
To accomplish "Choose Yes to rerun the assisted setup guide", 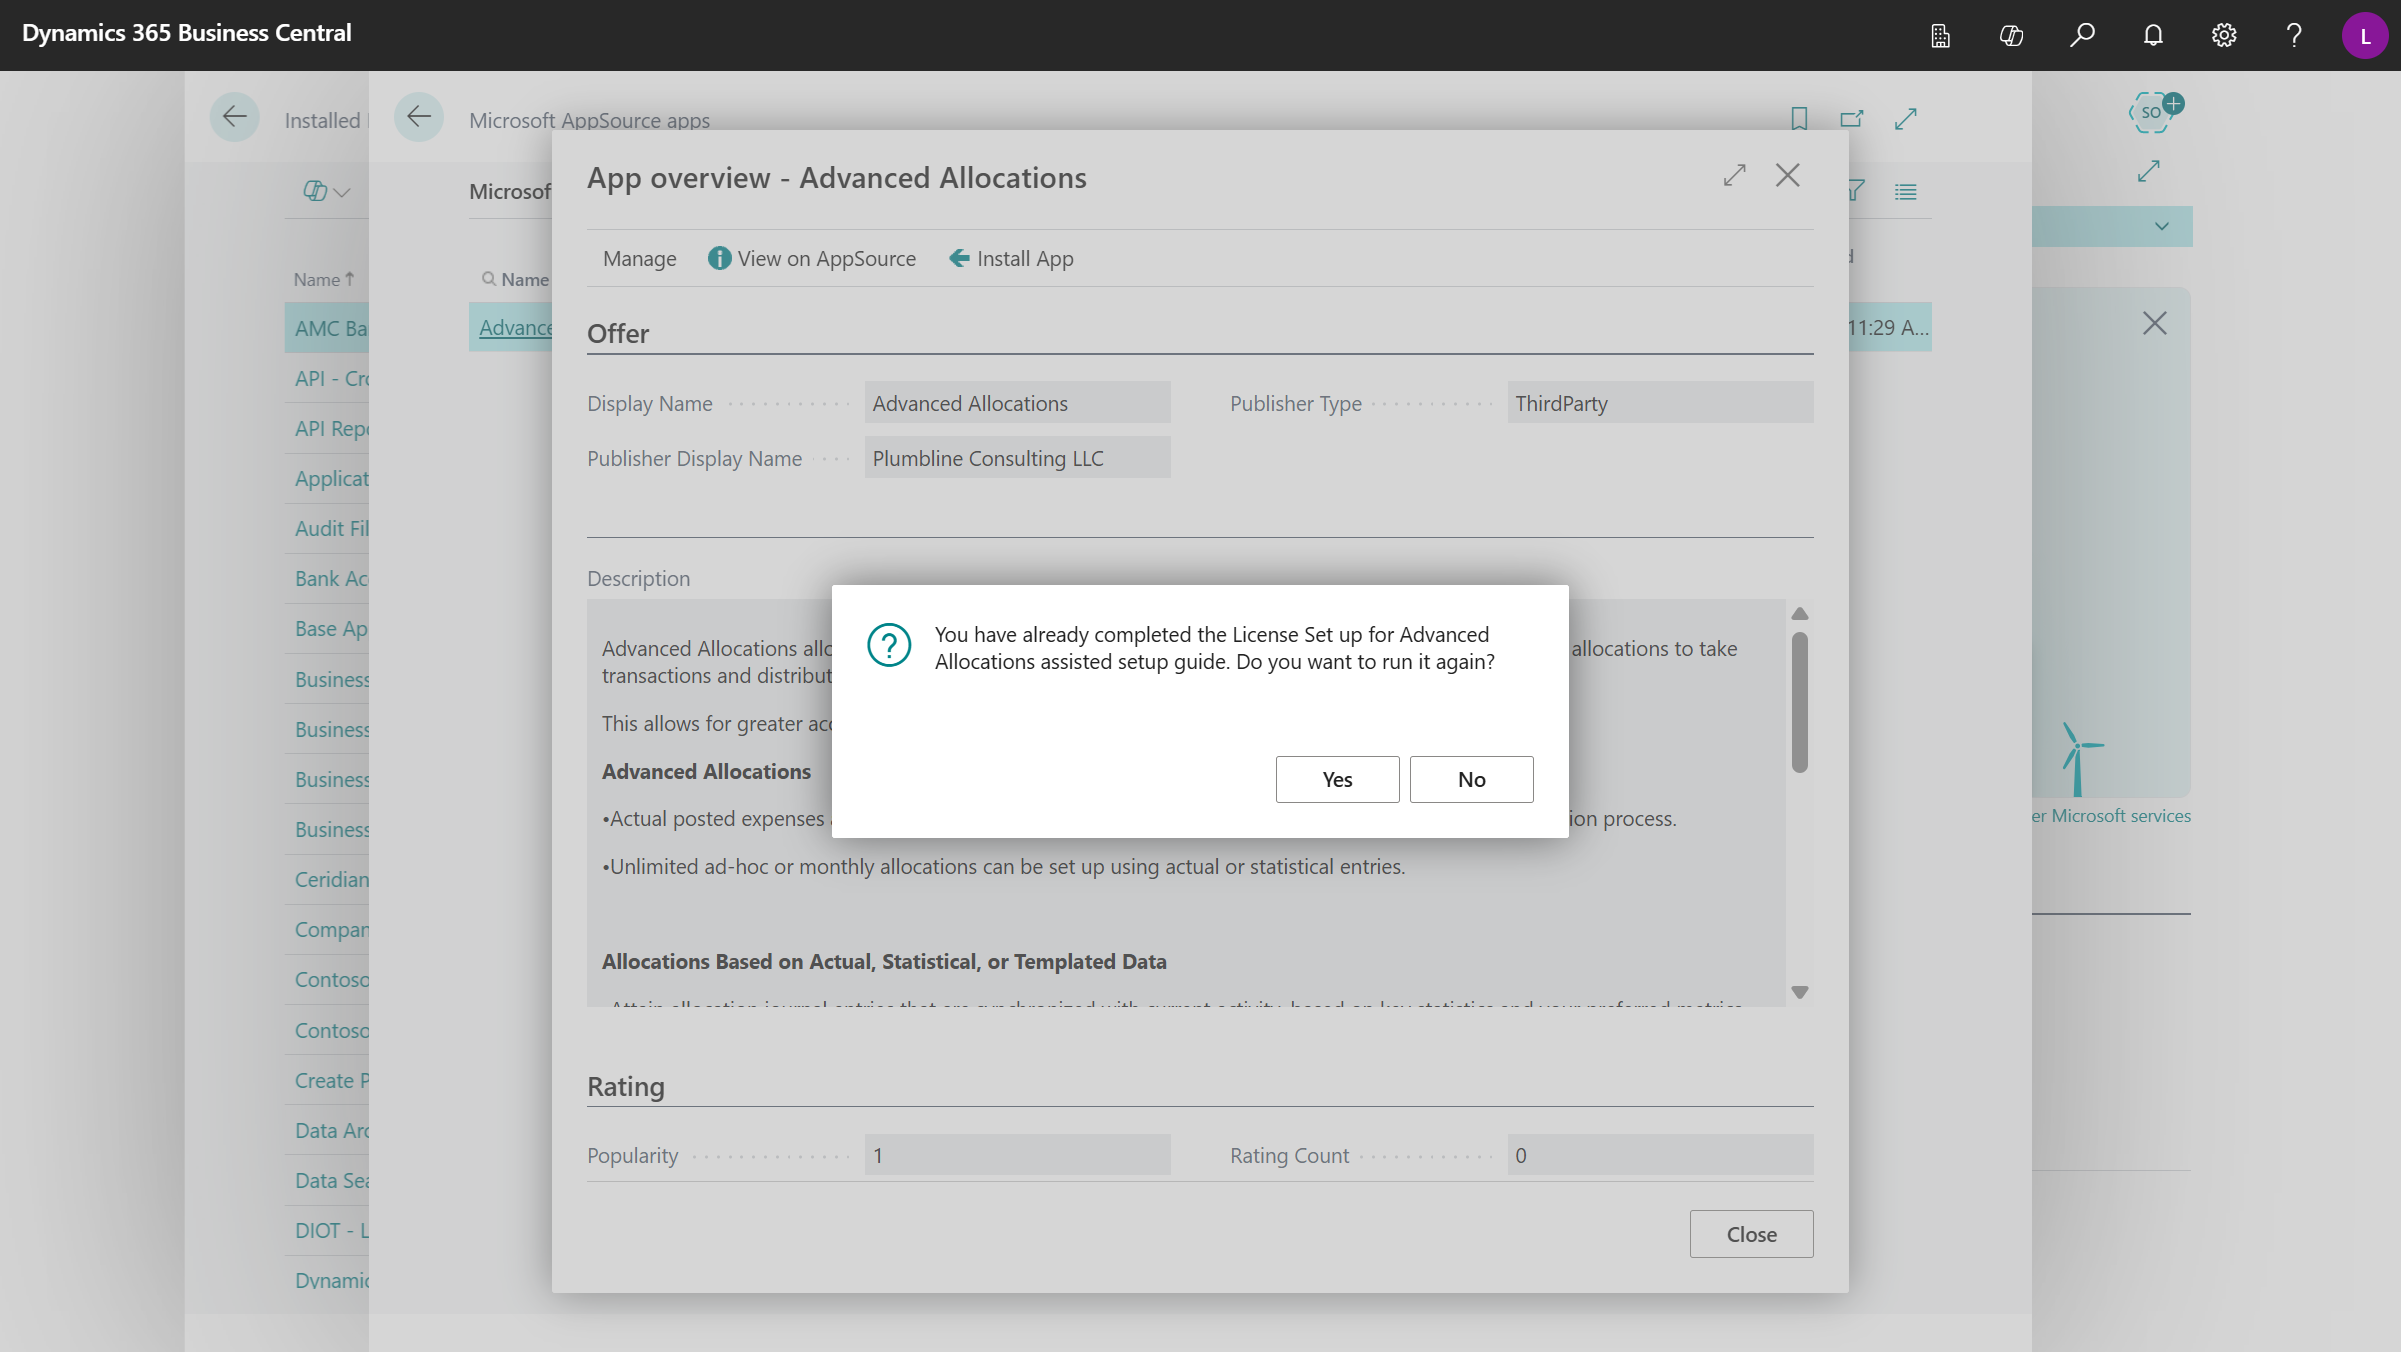I will coord(1337,779).
